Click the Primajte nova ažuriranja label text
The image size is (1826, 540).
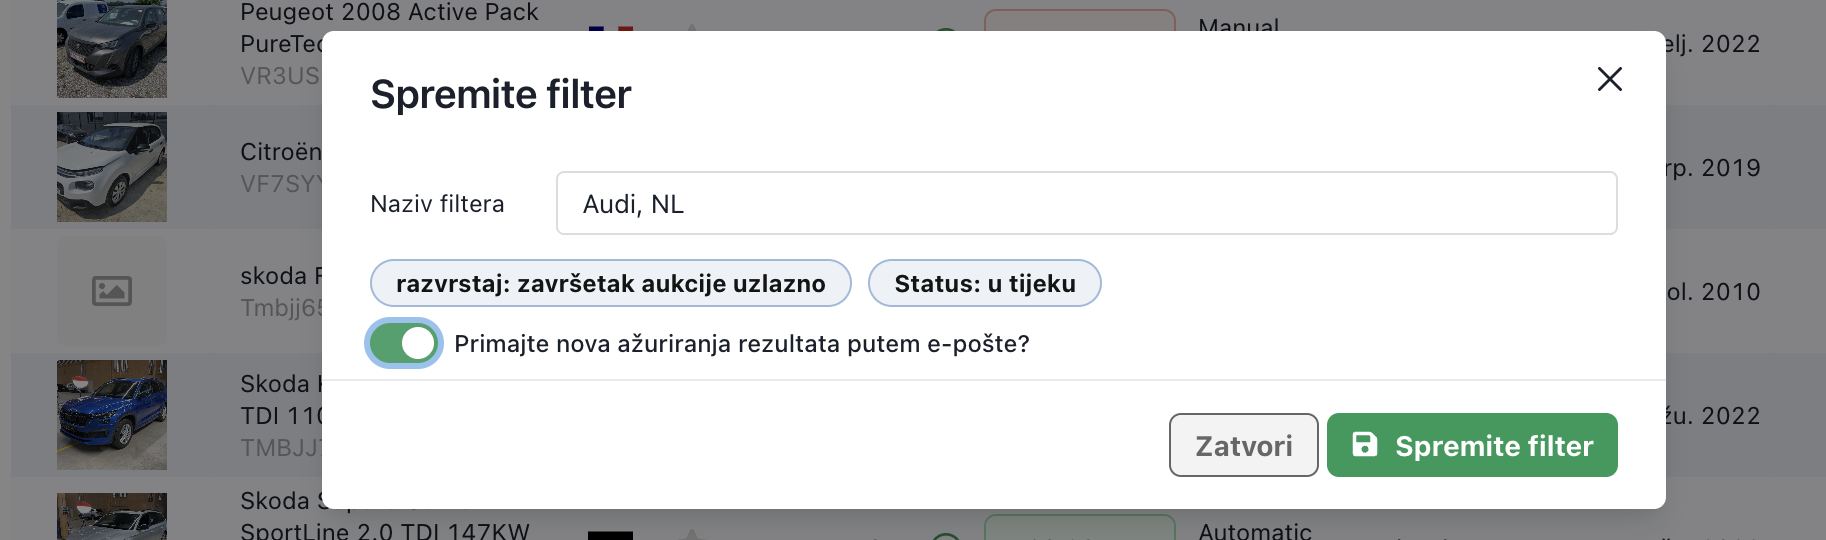coord(741,344)
